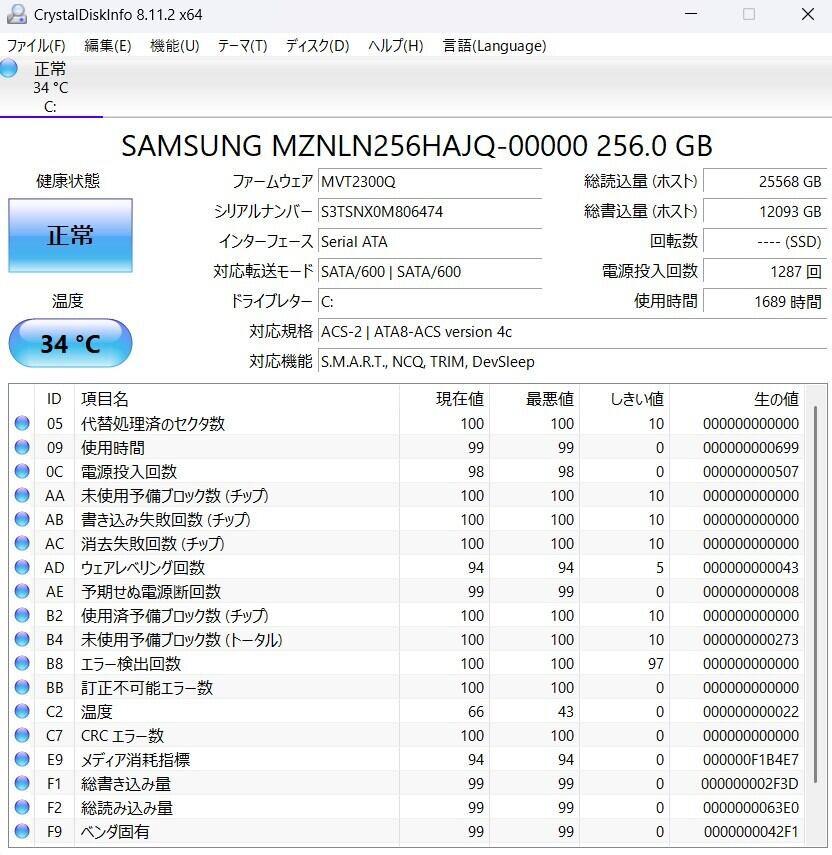The height and width of the screenshot is (855, 832).
Task: Click the 正常 health status button
Action: [x=70, y=236]
